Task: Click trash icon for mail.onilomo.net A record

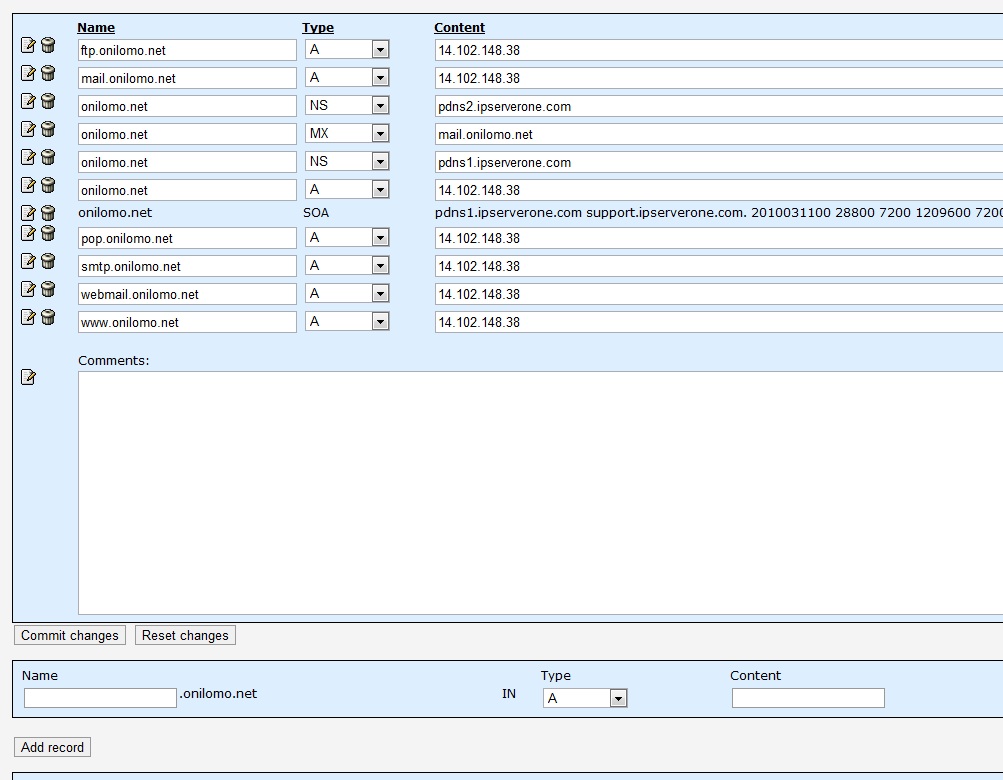Action: tap(48, 73)
